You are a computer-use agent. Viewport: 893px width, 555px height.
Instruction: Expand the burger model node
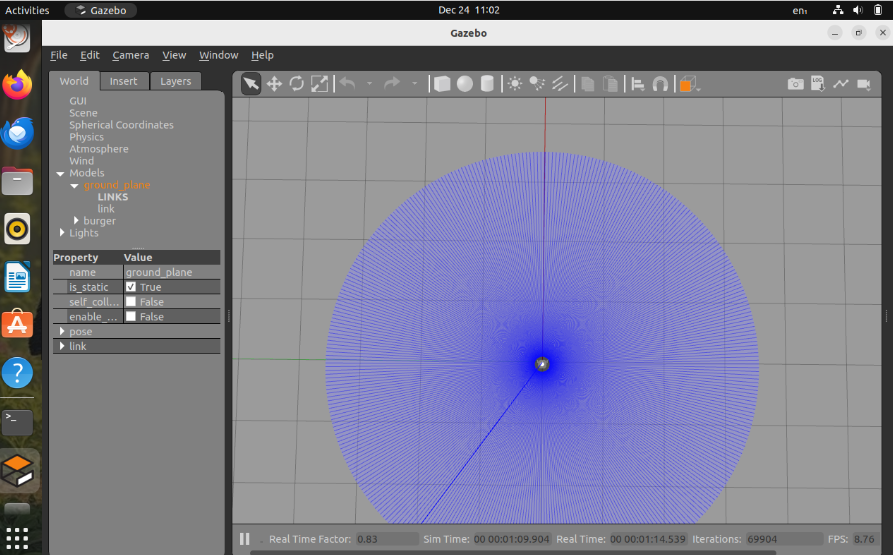click(x=76, y=220)
